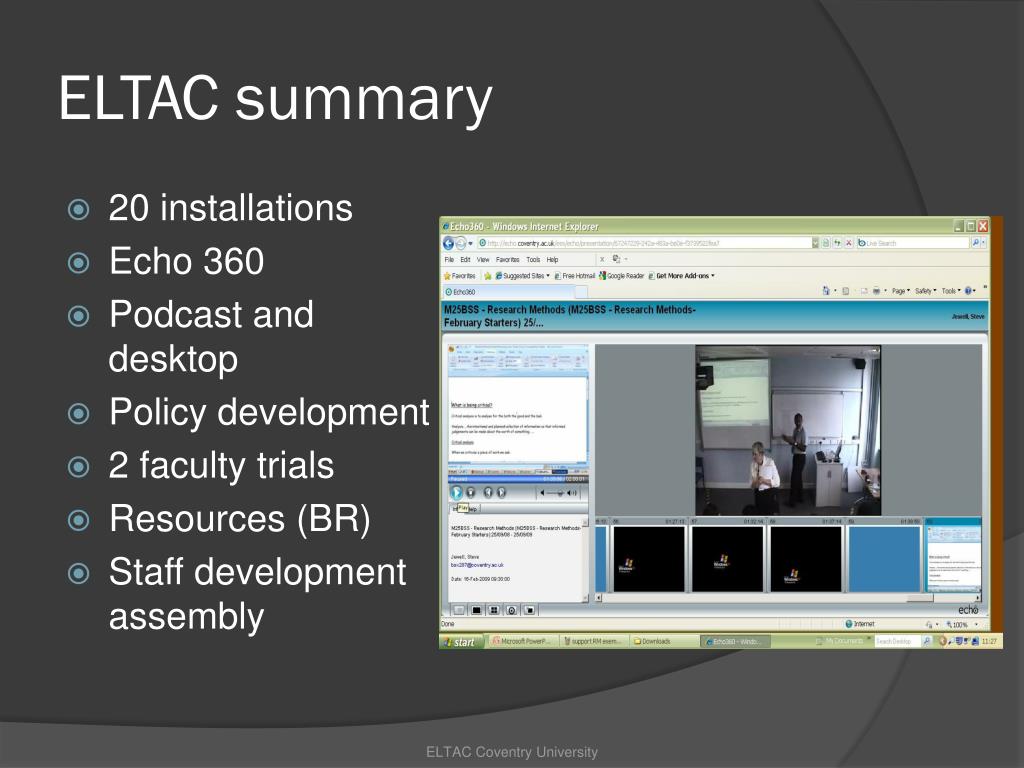The width and height of the screenshot is (1024, 768).
Task: Open the white document scene thumbnail
Action: (953, 557)
